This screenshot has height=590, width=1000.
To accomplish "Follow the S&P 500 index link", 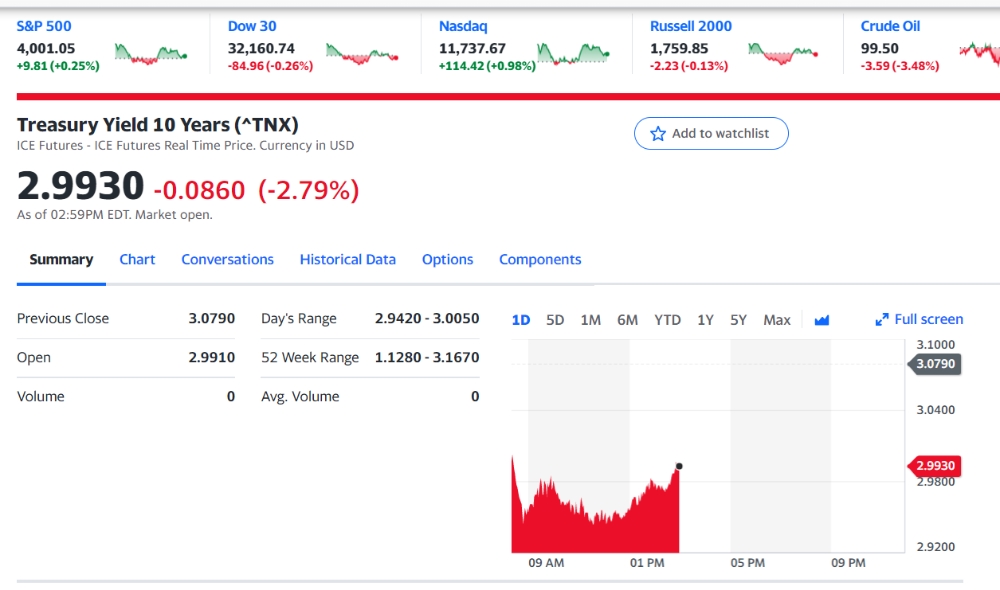I will [x=44, y=26].
